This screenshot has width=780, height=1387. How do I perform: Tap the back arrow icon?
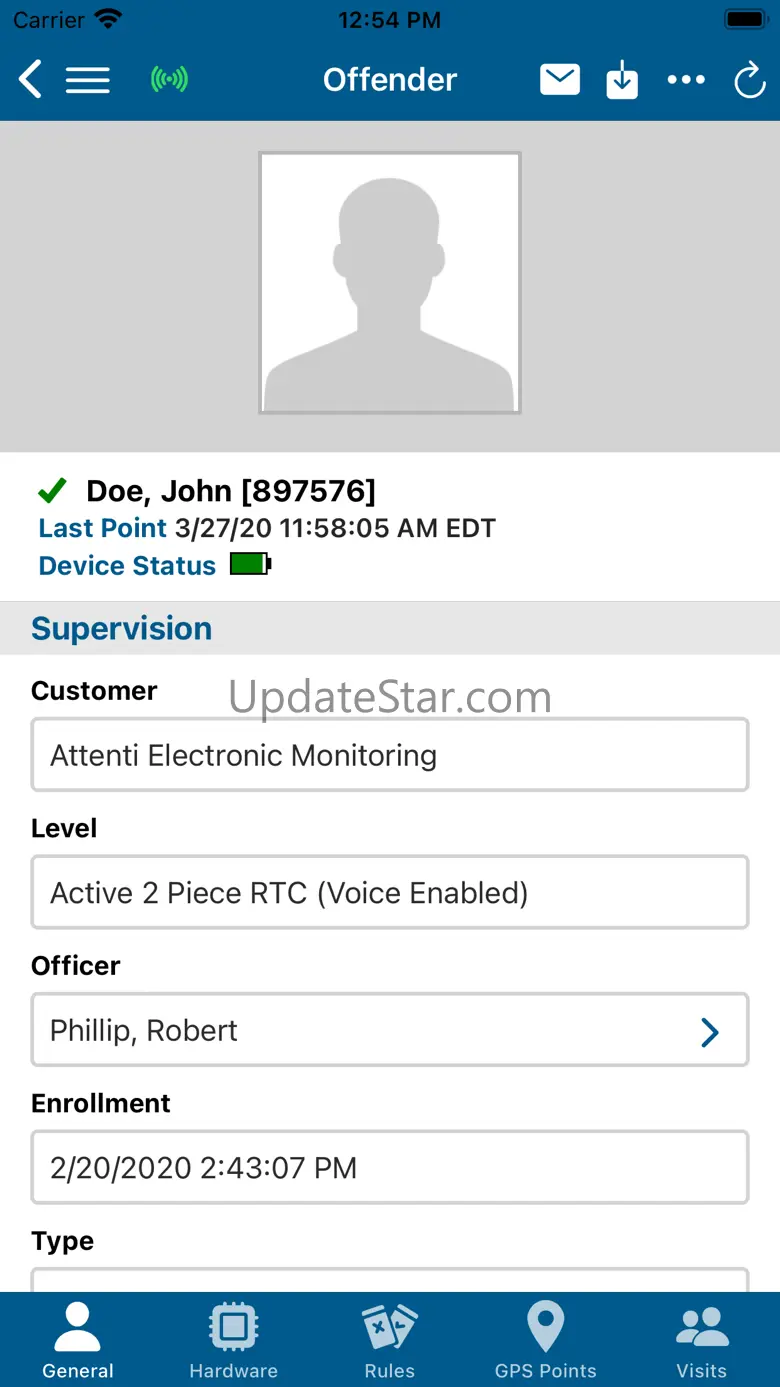point(31,80)
